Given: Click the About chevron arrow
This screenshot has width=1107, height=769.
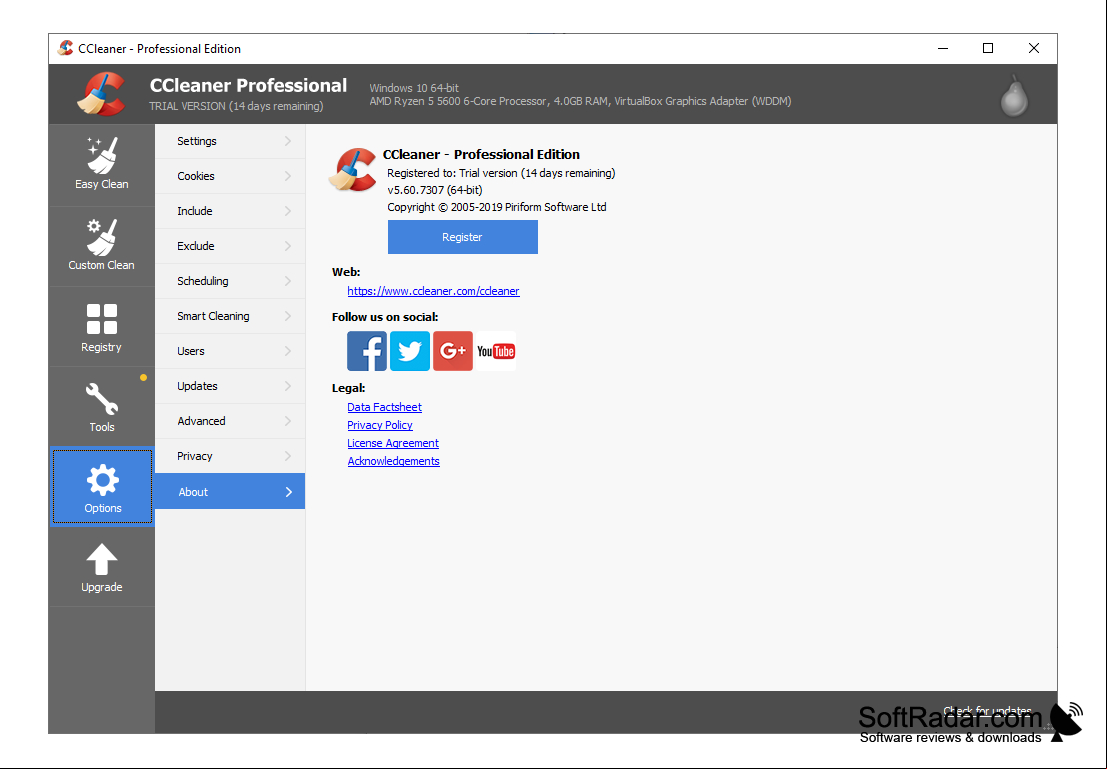Looking at the screenshot, I should point(289,491).
